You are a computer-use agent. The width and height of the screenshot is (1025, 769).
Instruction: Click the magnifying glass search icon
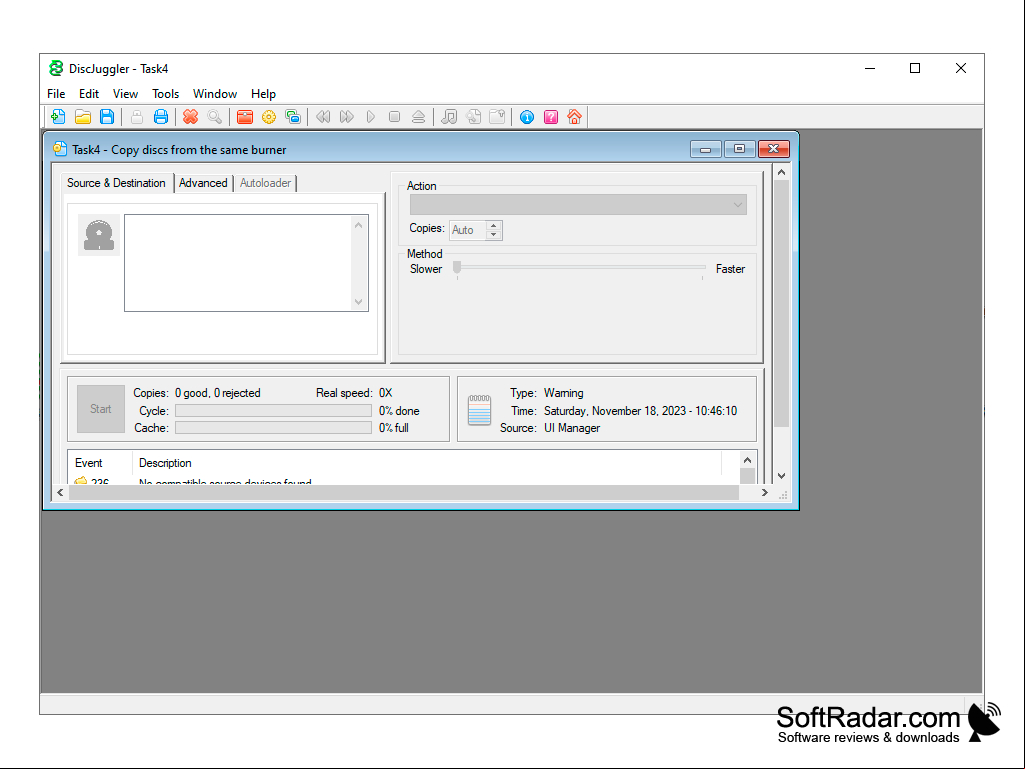click(214, 117)
